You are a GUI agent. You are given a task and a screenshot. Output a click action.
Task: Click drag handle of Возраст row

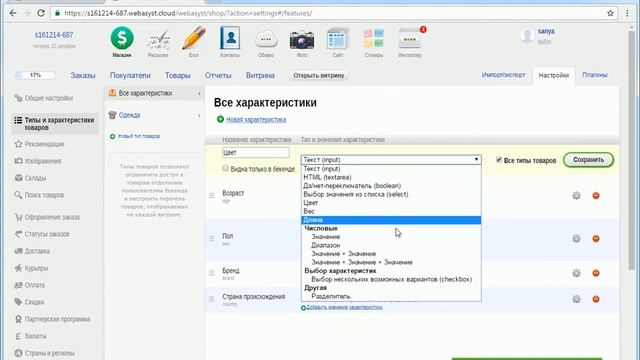211,196
